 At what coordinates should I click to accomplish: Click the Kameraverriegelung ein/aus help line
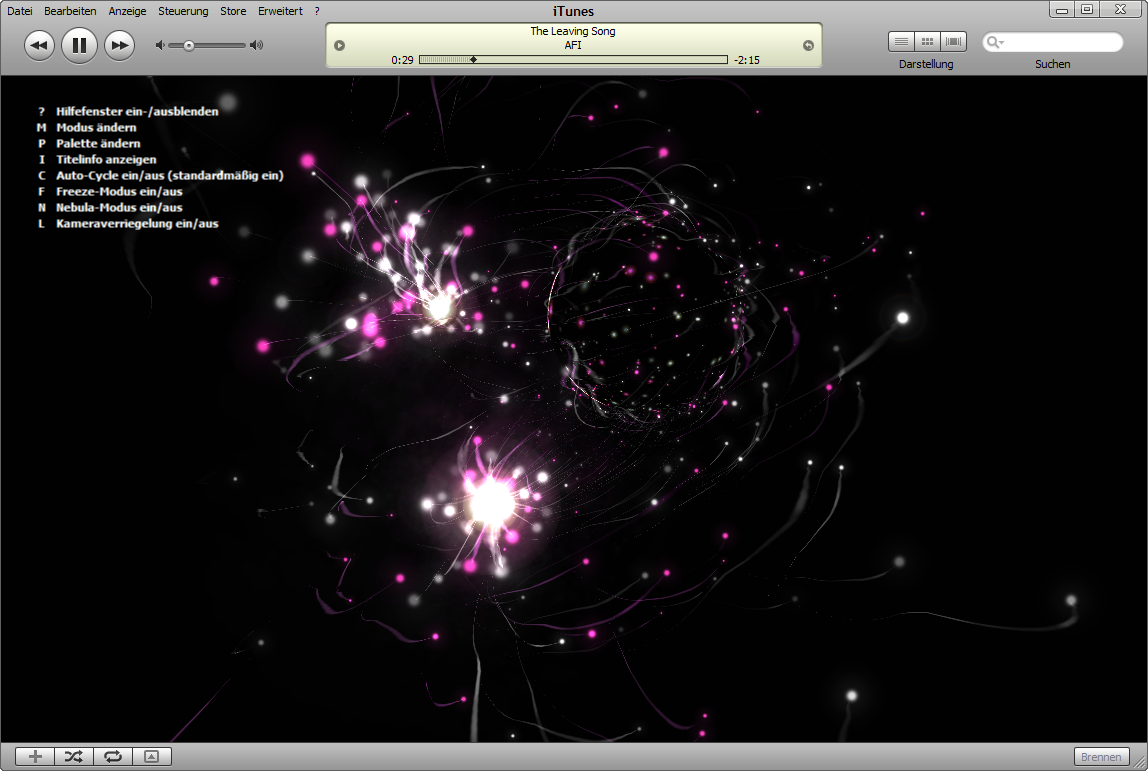(128, 224)
